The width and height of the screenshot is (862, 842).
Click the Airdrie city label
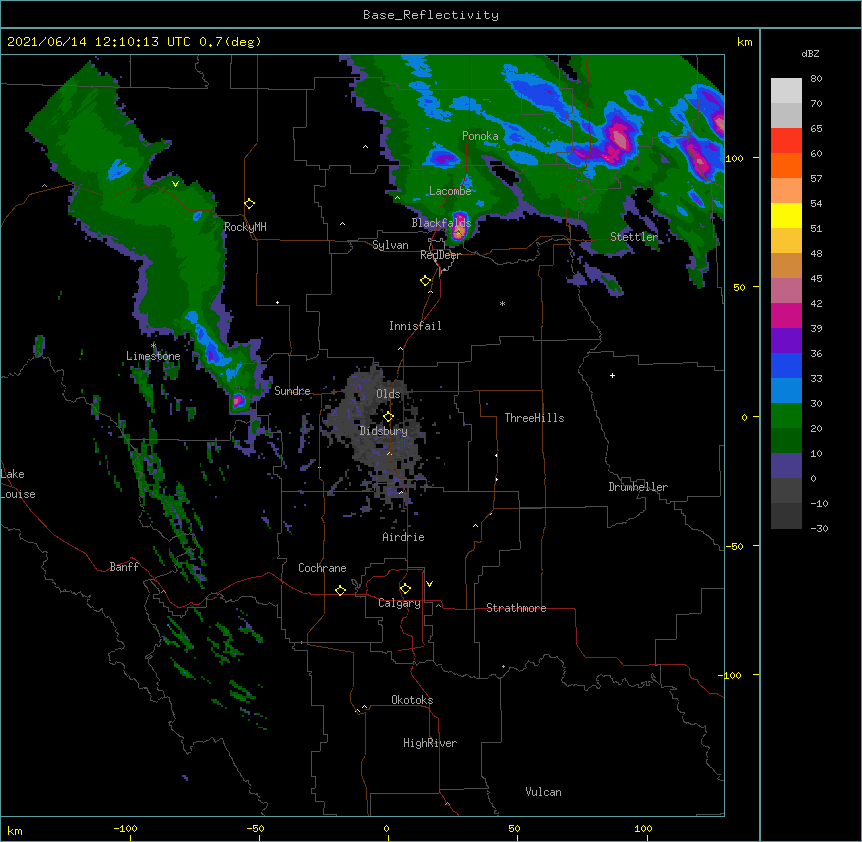pyautogui.click(x=404, y=537)
